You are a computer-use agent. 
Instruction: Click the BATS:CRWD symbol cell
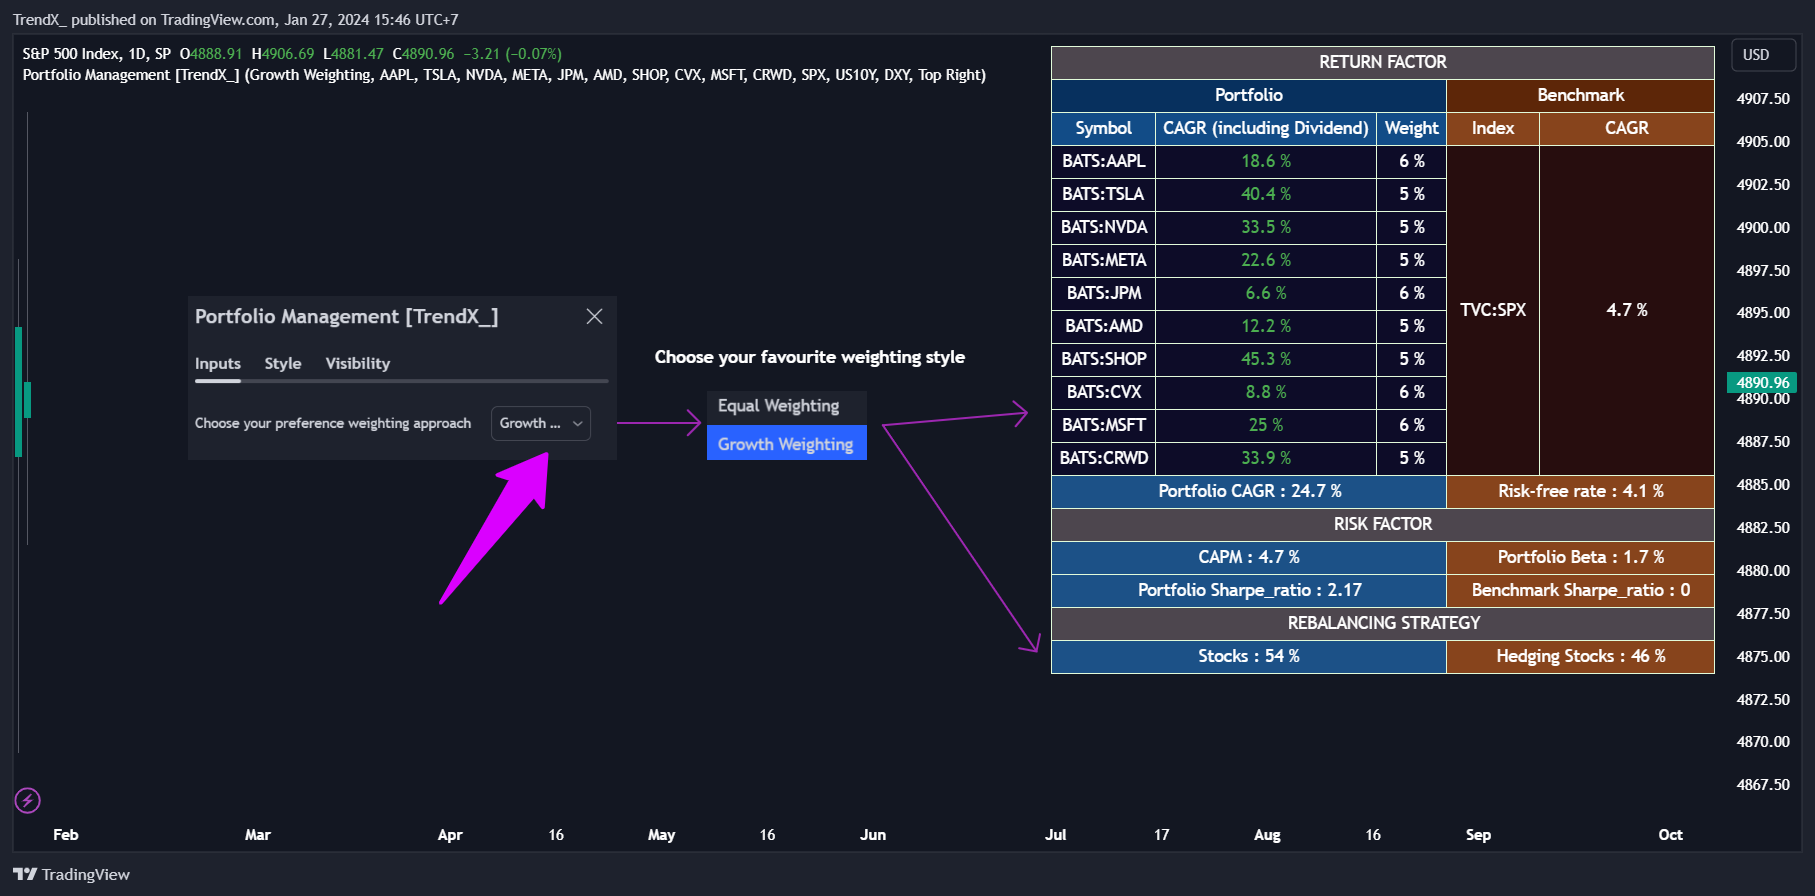coord(1104,458)
